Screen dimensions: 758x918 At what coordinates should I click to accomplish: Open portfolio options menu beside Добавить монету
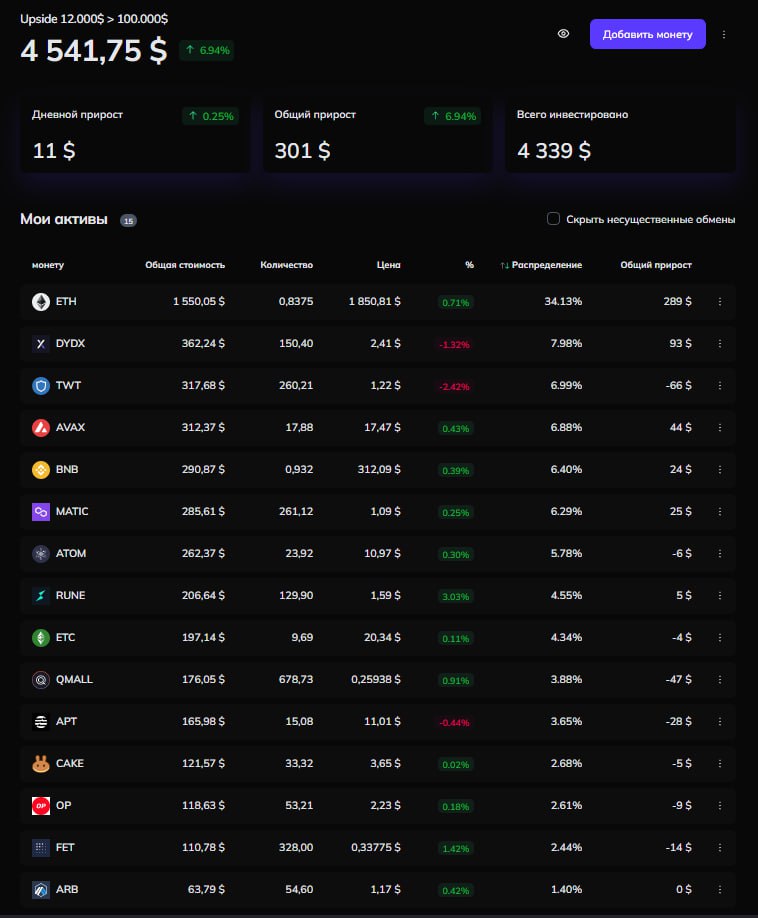724,34
